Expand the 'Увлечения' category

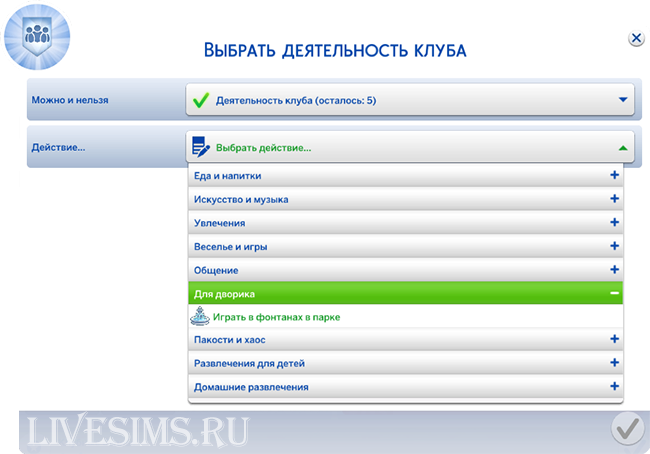pyautogui.click(x=405, y=223)
